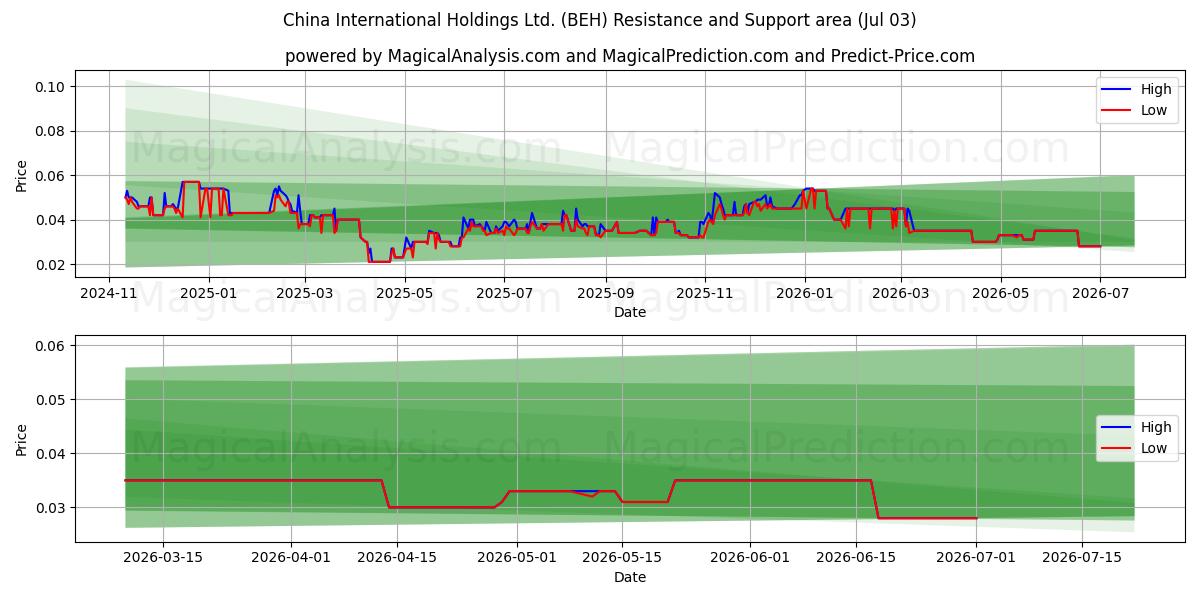Click the 2026-03 tick label in upper chart
Screen dimensions: 1200x600
(x=901, y=293)
